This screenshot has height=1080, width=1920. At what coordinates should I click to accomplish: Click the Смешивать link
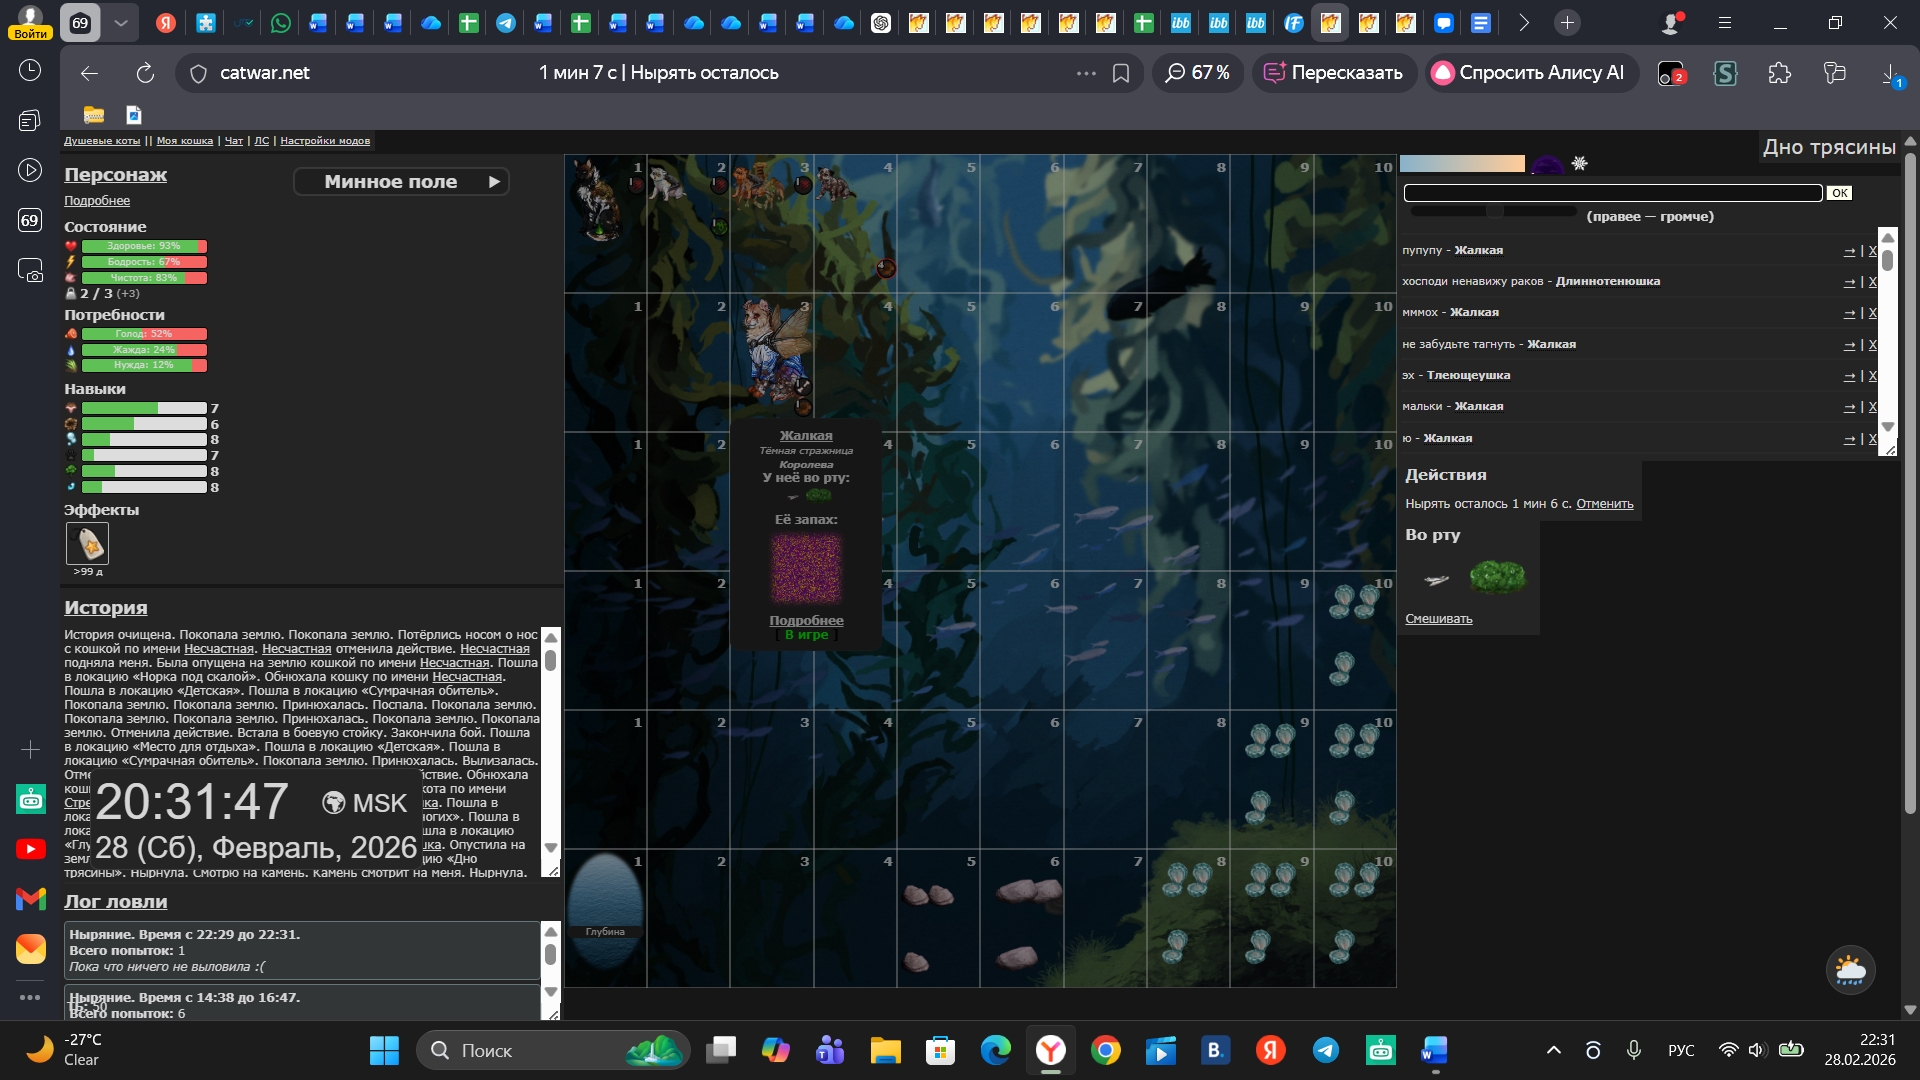pyautogui.click(x=1438, y=619)
